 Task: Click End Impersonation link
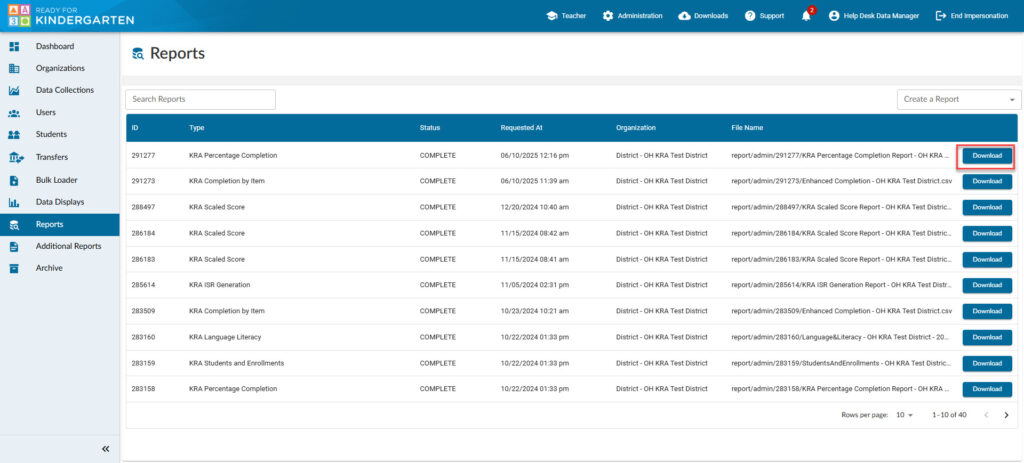tap(971, 16)
